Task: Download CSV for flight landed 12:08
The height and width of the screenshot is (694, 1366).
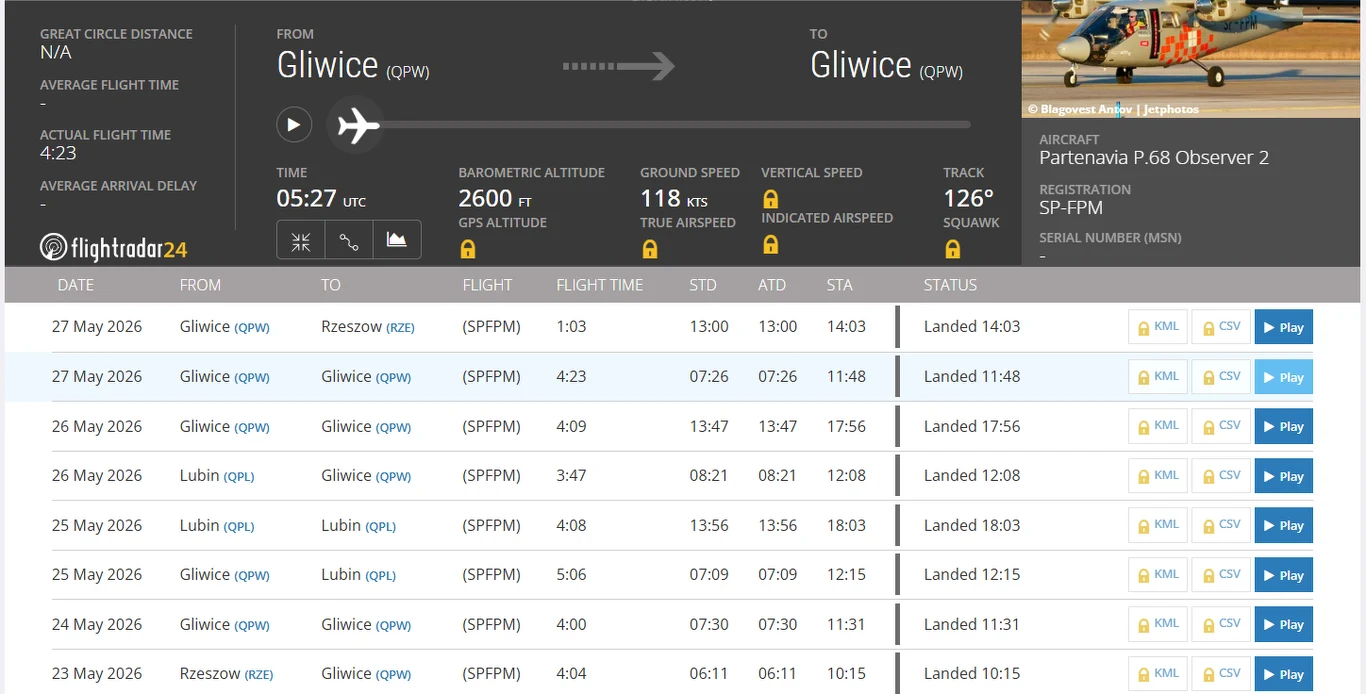Action: pyautogui.click(x=1221, y=476)
